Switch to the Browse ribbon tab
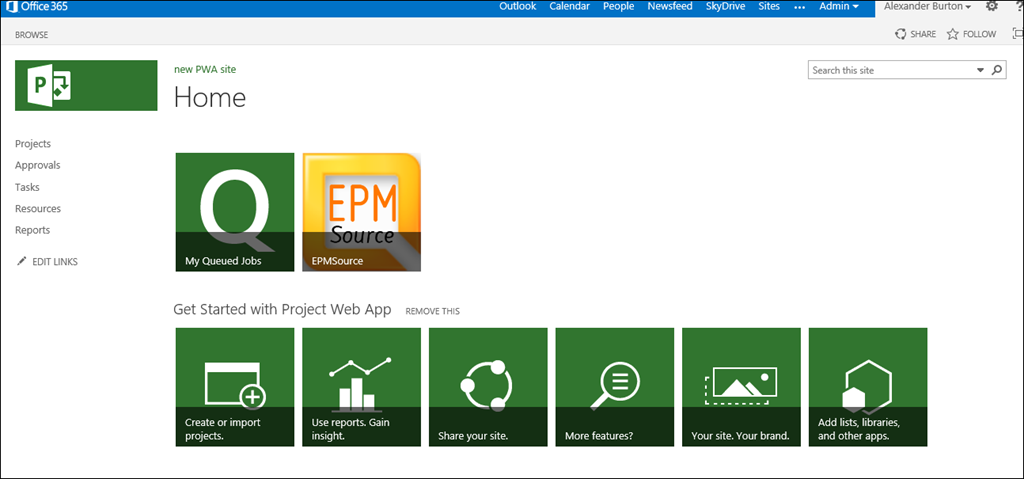Image resolution: width=1024 pixels, height=479 pixels. click(31, 35)
